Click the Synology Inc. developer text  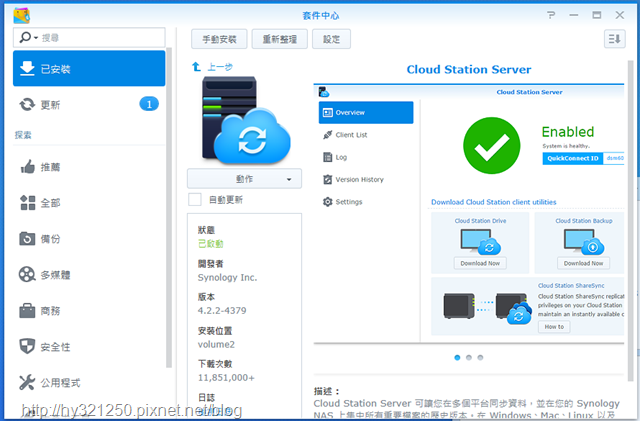coord(227,278)
